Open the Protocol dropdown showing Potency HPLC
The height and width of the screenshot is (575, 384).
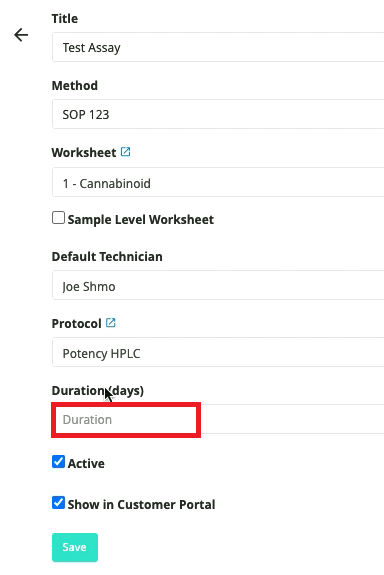218,352
